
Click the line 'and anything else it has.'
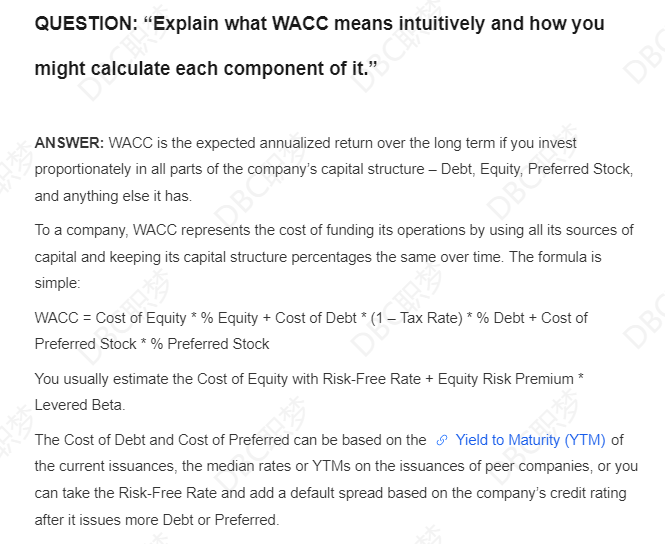(113, 196)
